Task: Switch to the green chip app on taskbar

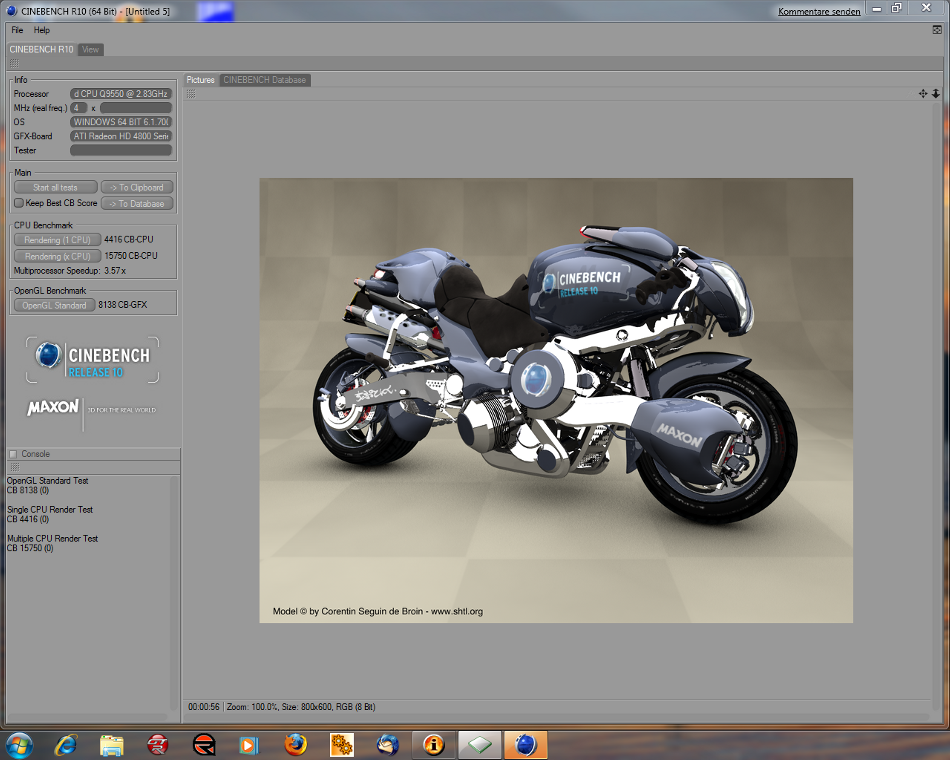Action: click(480, 745)
